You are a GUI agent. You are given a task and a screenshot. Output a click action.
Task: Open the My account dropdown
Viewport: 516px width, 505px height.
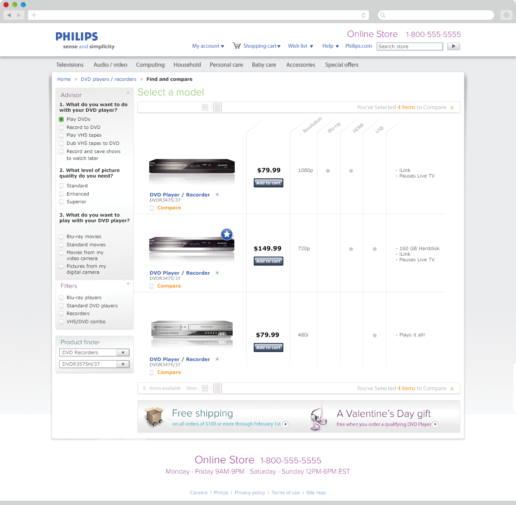[x=208, y=46]
